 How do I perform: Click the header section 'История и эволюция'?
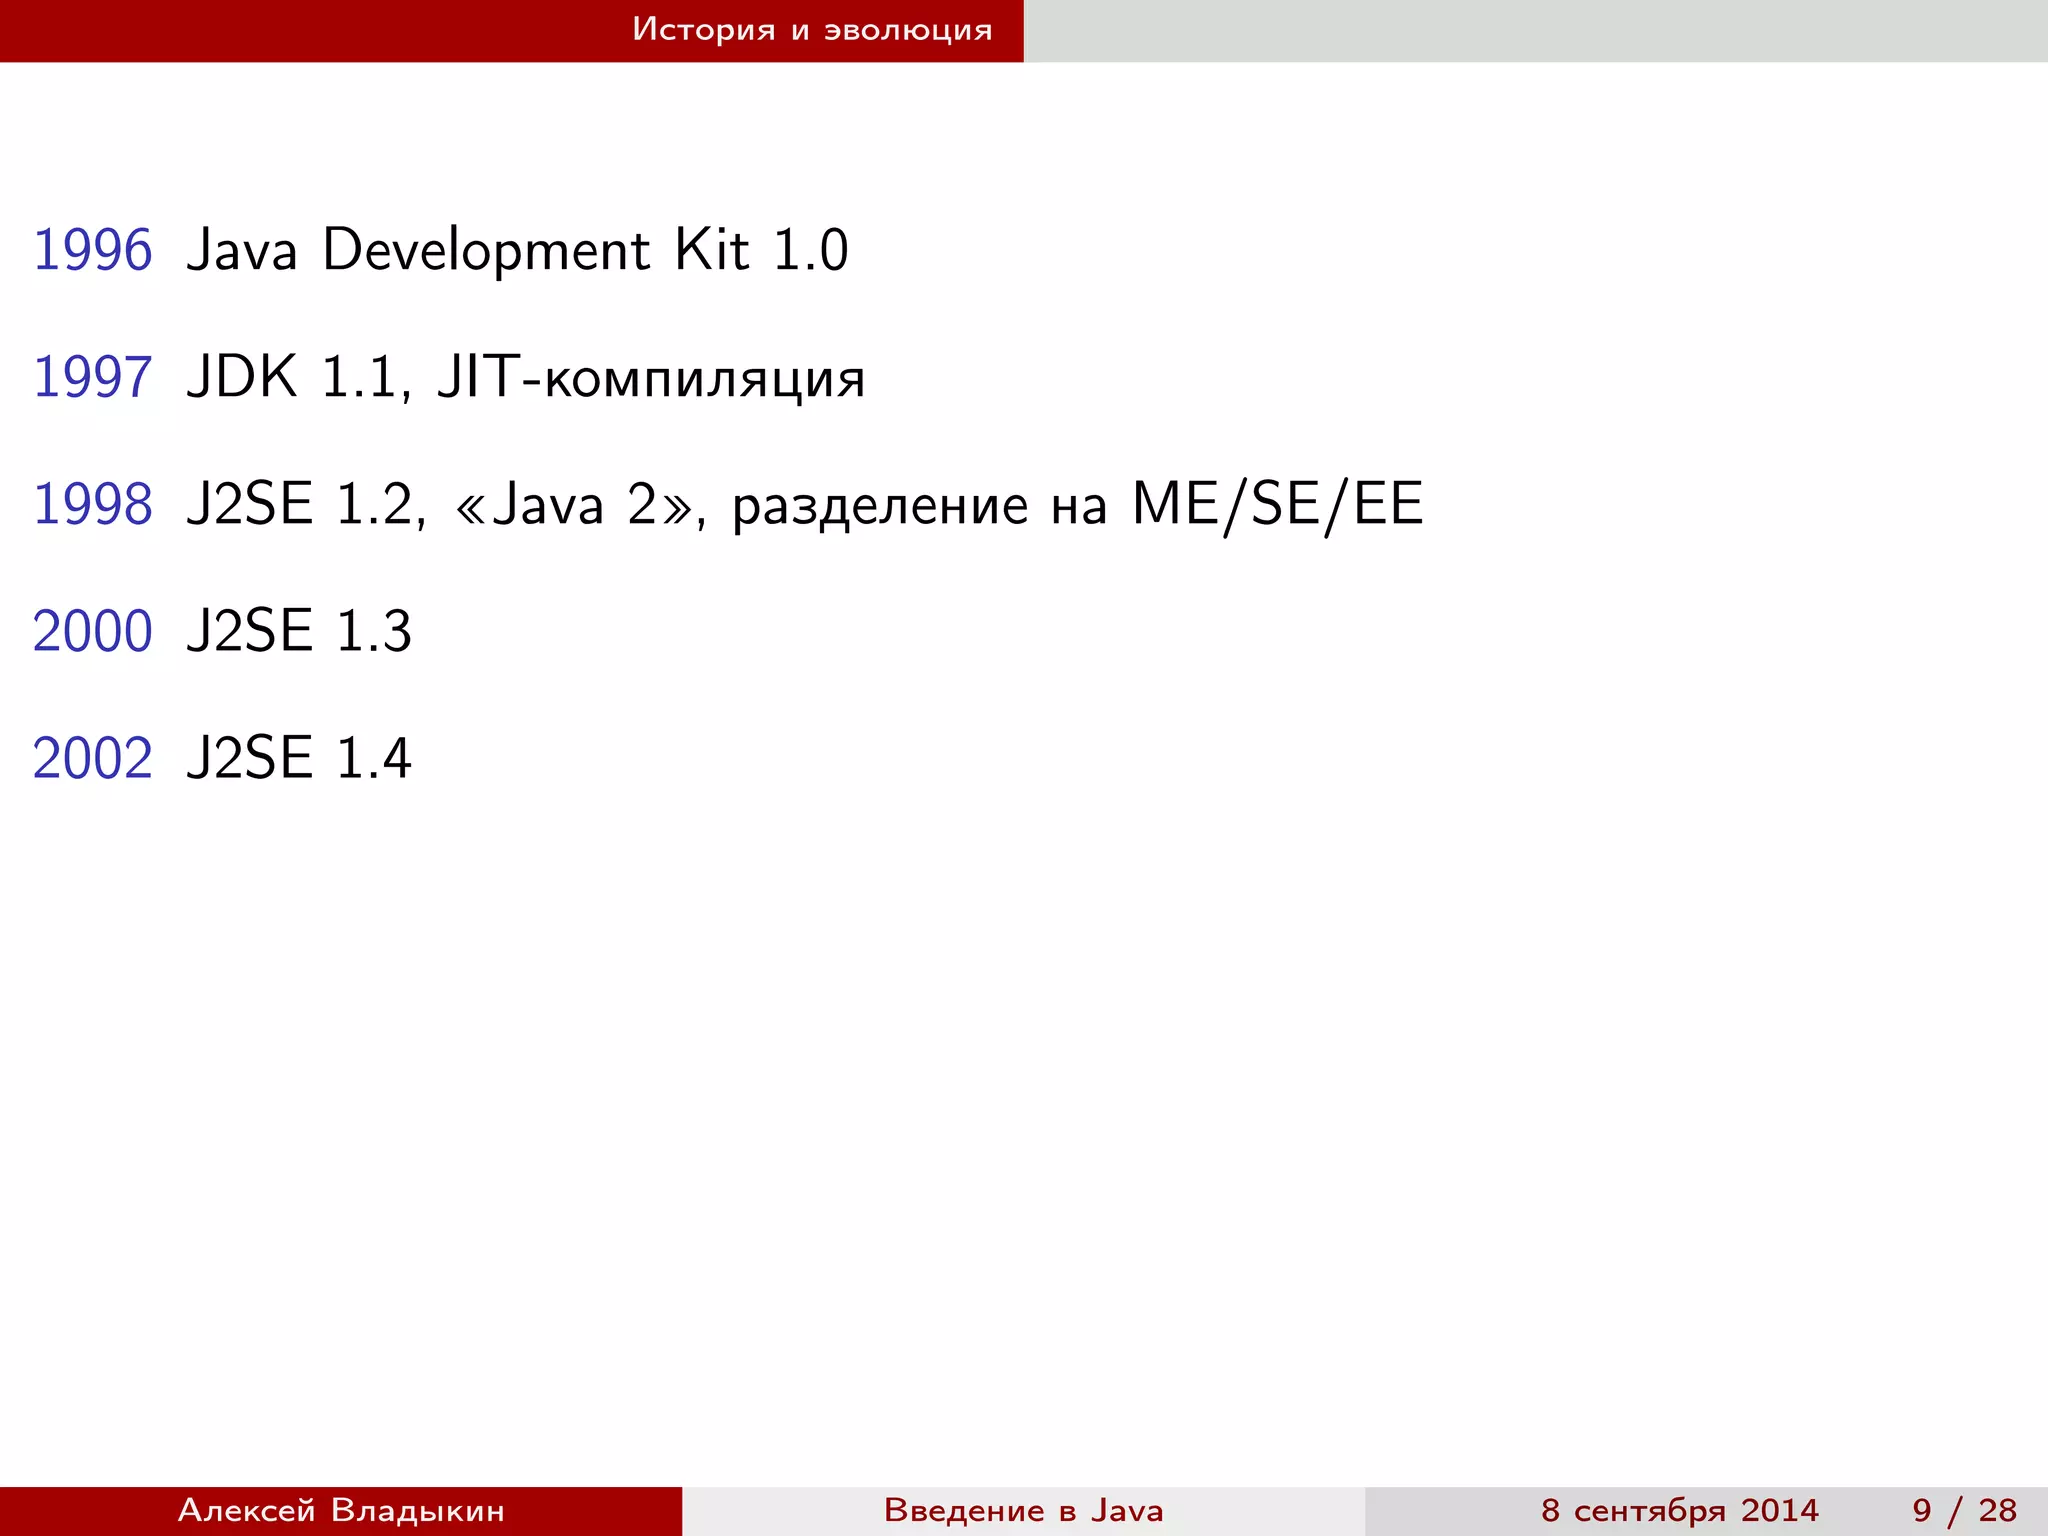point(812,30)
